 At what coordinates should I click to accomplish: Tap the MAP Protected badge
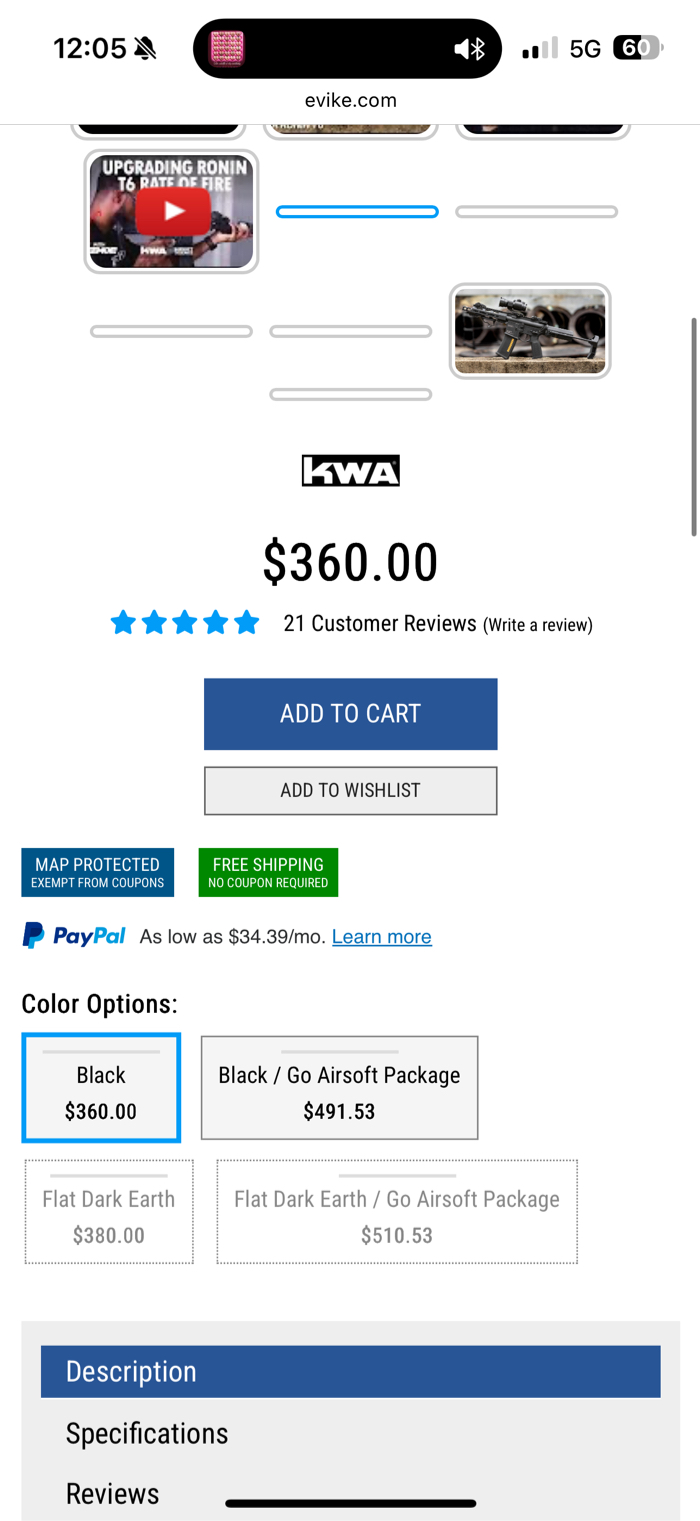click(97, 872)
